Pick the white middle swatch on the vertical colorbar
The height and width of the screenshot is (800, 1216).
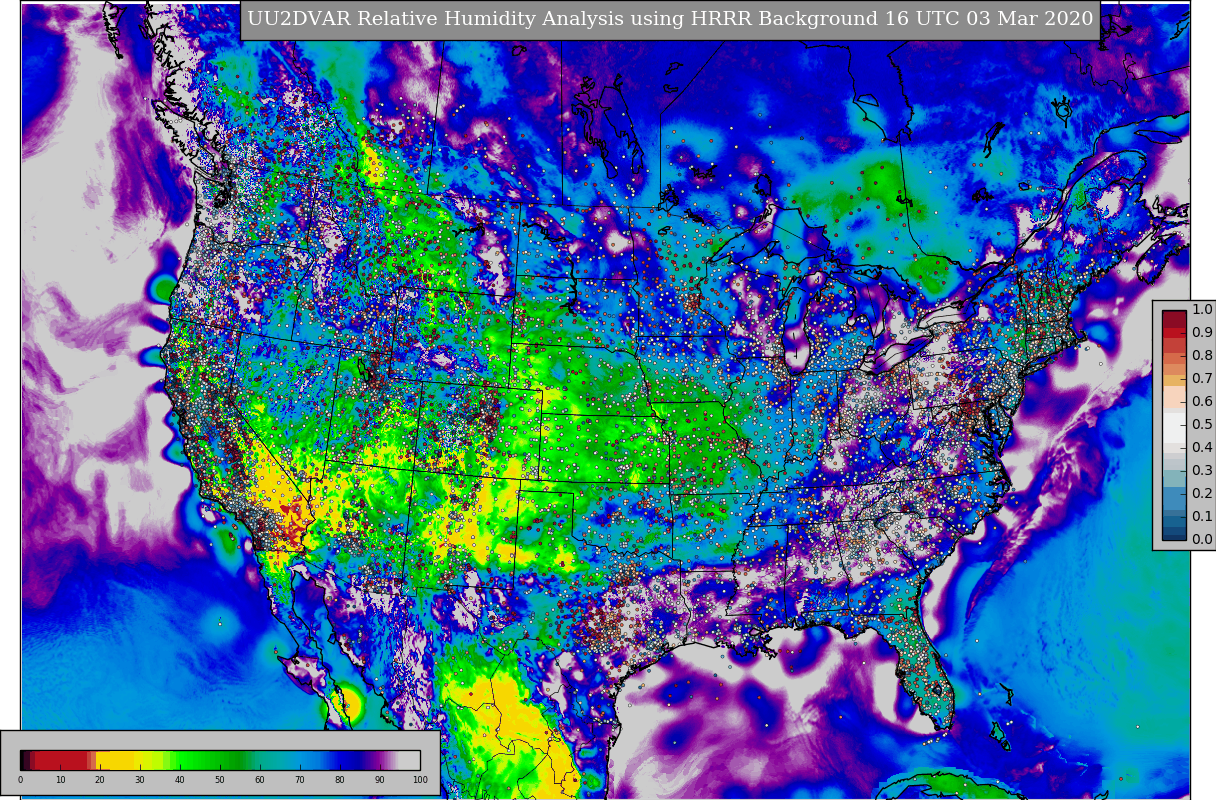tap(1174, 427)
